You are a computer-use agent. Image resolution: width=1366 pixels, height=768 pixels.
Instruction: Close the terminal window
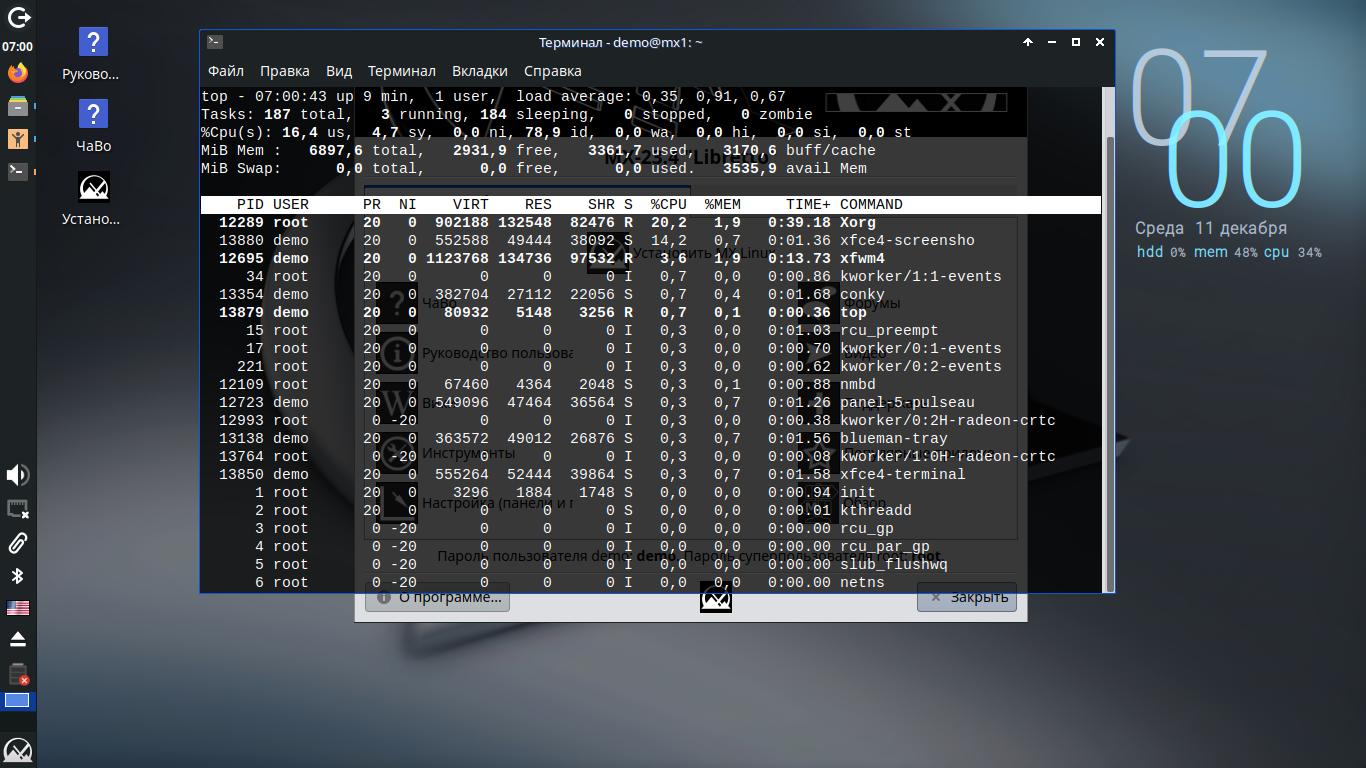(x=1100, y=42)
